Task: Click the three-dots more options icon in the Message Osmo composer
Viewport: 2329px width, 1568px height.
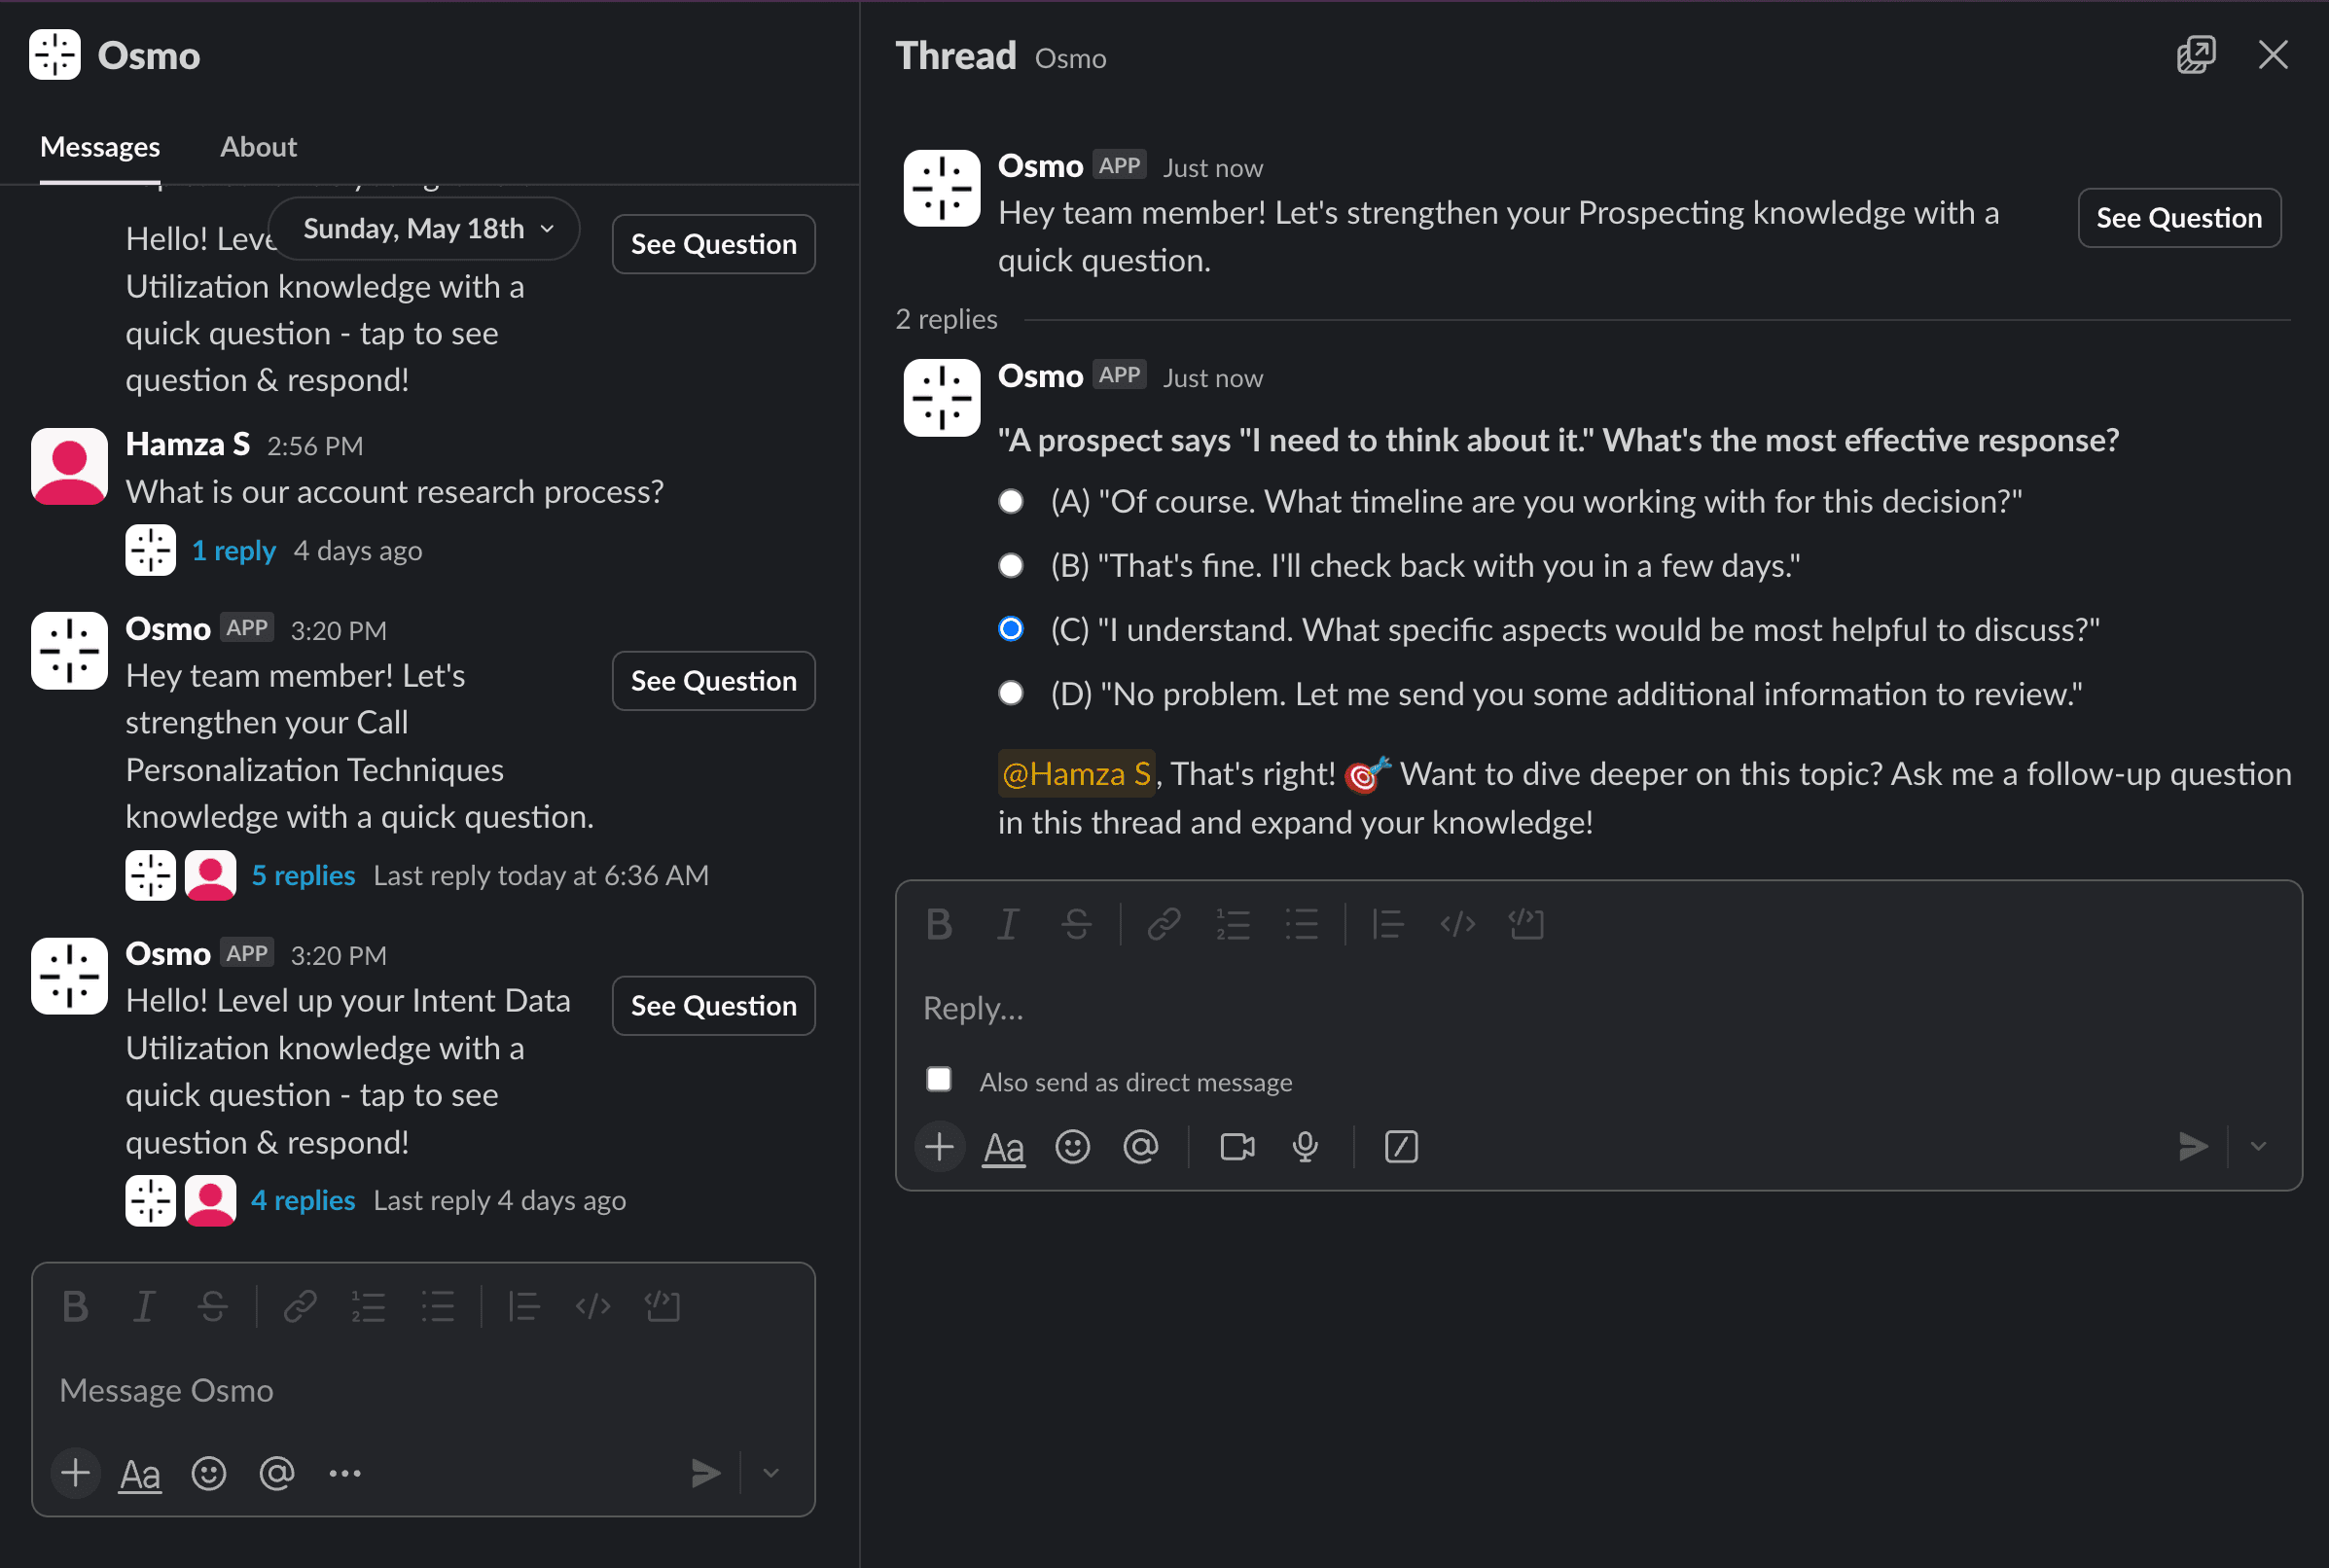Action: (344, 1472)
